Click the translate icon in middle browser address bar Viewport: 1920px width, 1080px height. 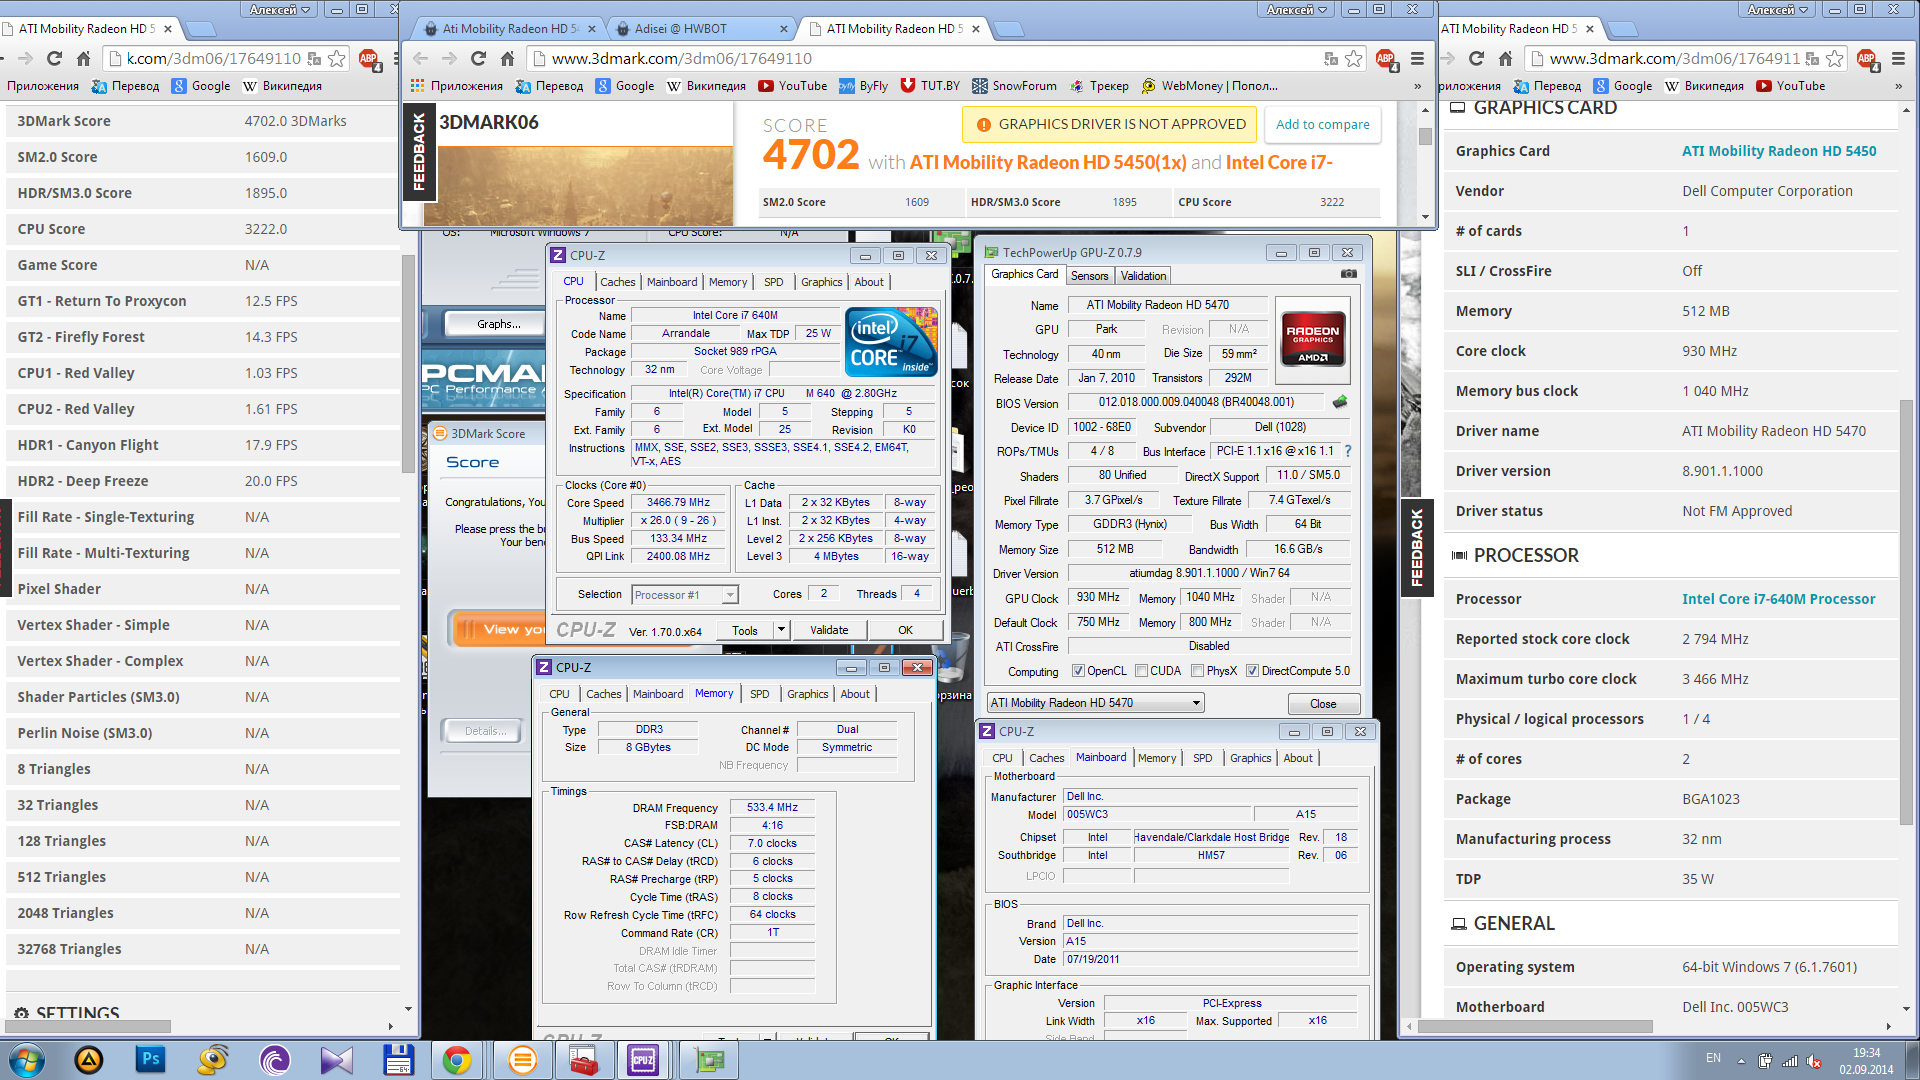pyautogui.click(x=1330, y=59)
